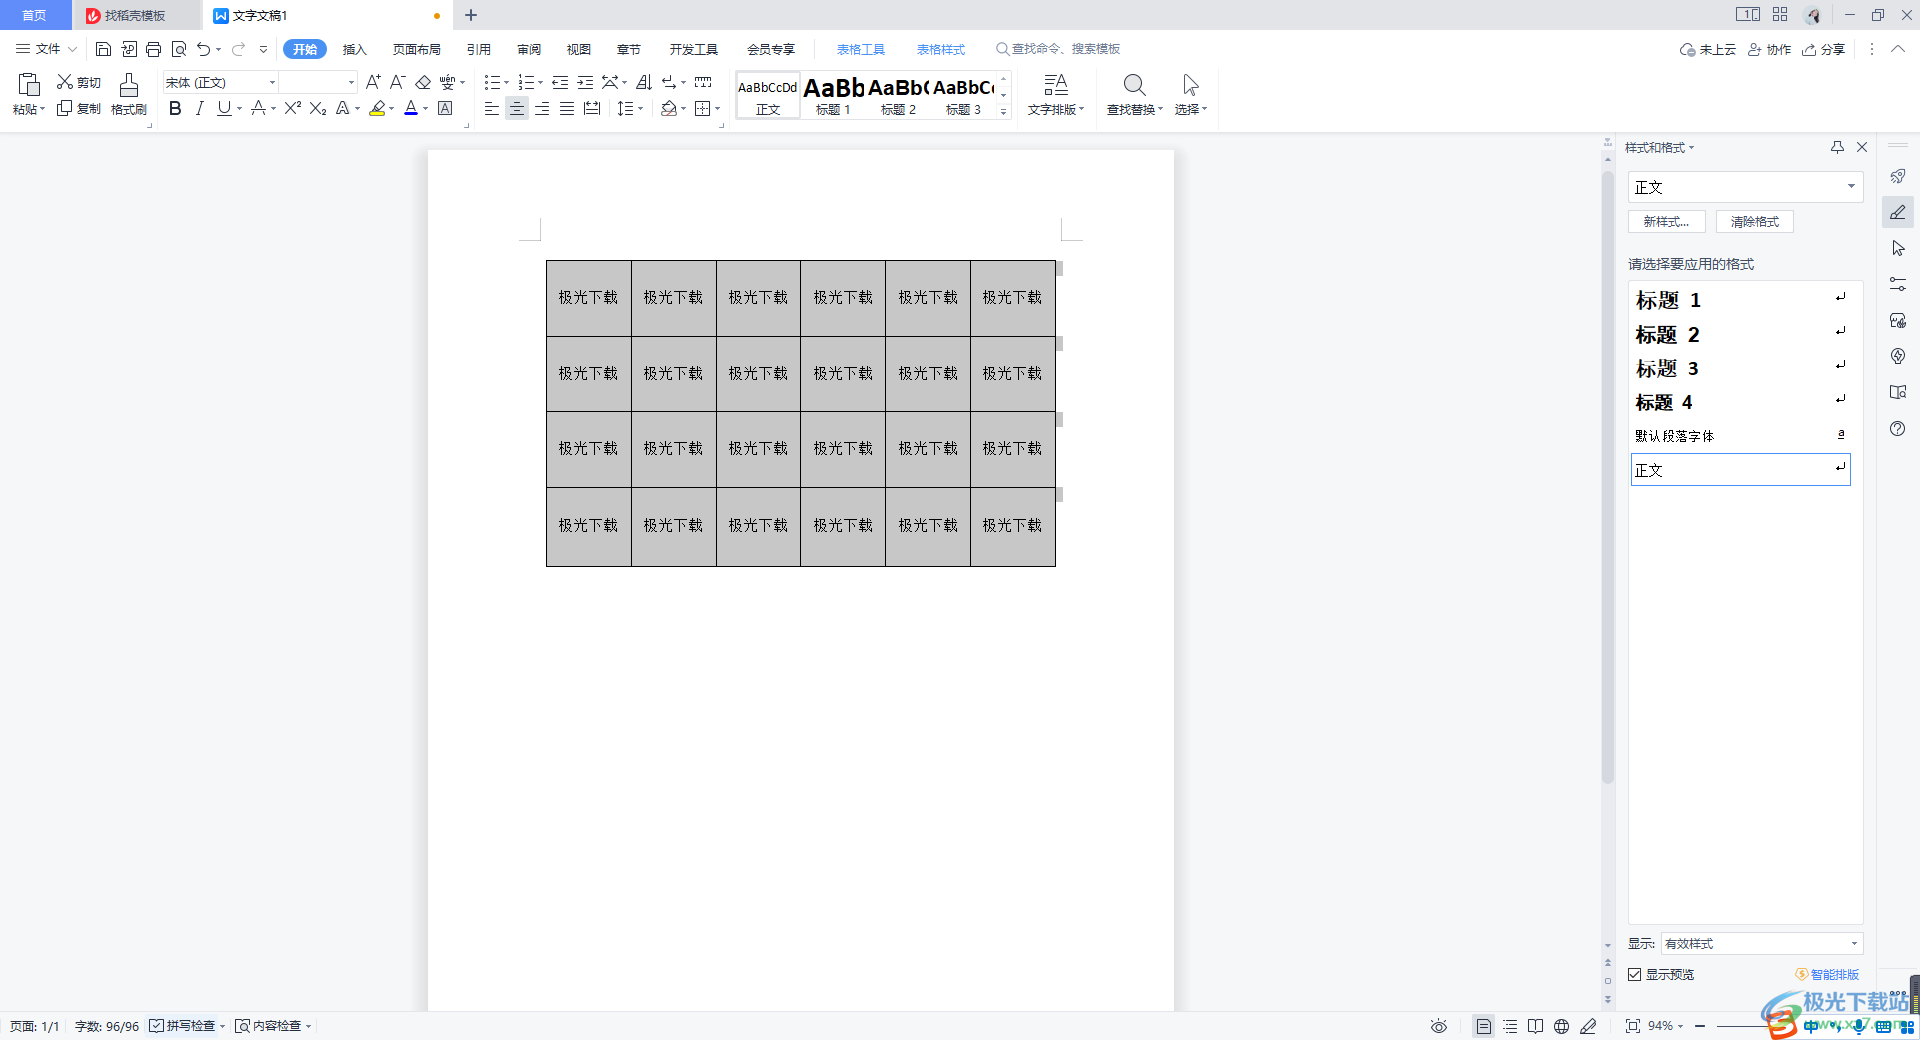Viewport: 1920px width, 1040px height.
Task: Align text right
Action: pos(541,108)
